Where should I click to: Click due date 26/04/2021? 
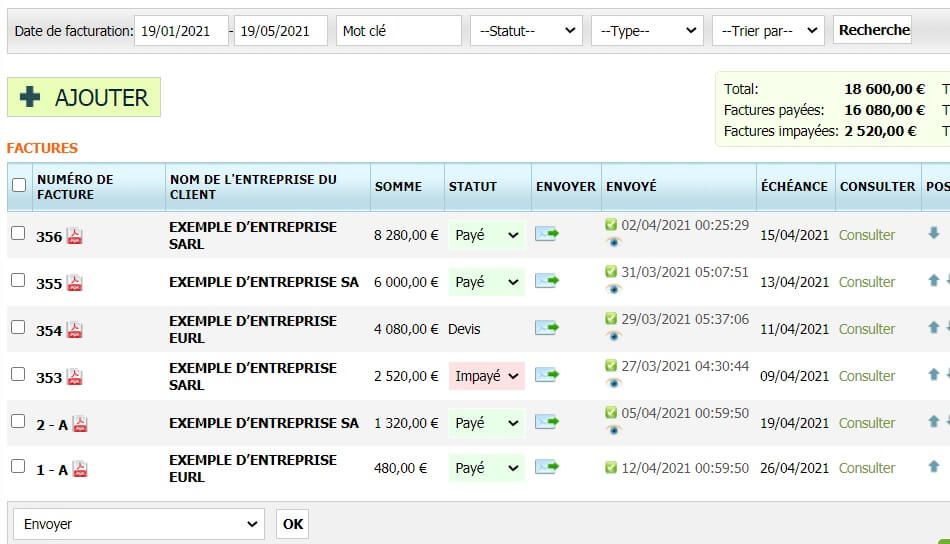[x=794, y=468]
